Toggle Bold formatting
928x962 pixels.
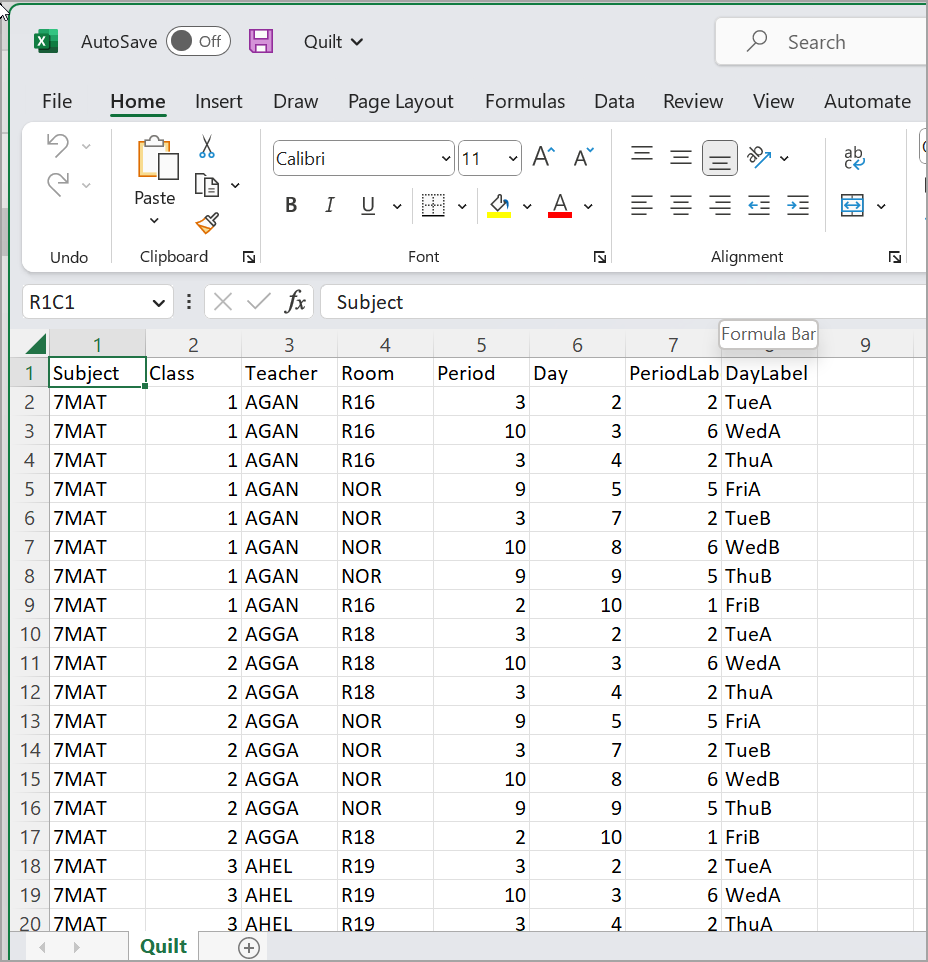tap(291, 206)
